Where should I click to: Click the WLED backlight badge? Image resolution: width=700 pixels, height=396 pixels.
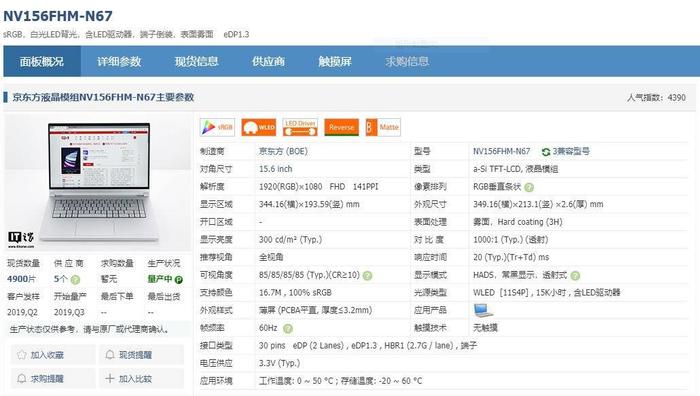pos(259,127)
